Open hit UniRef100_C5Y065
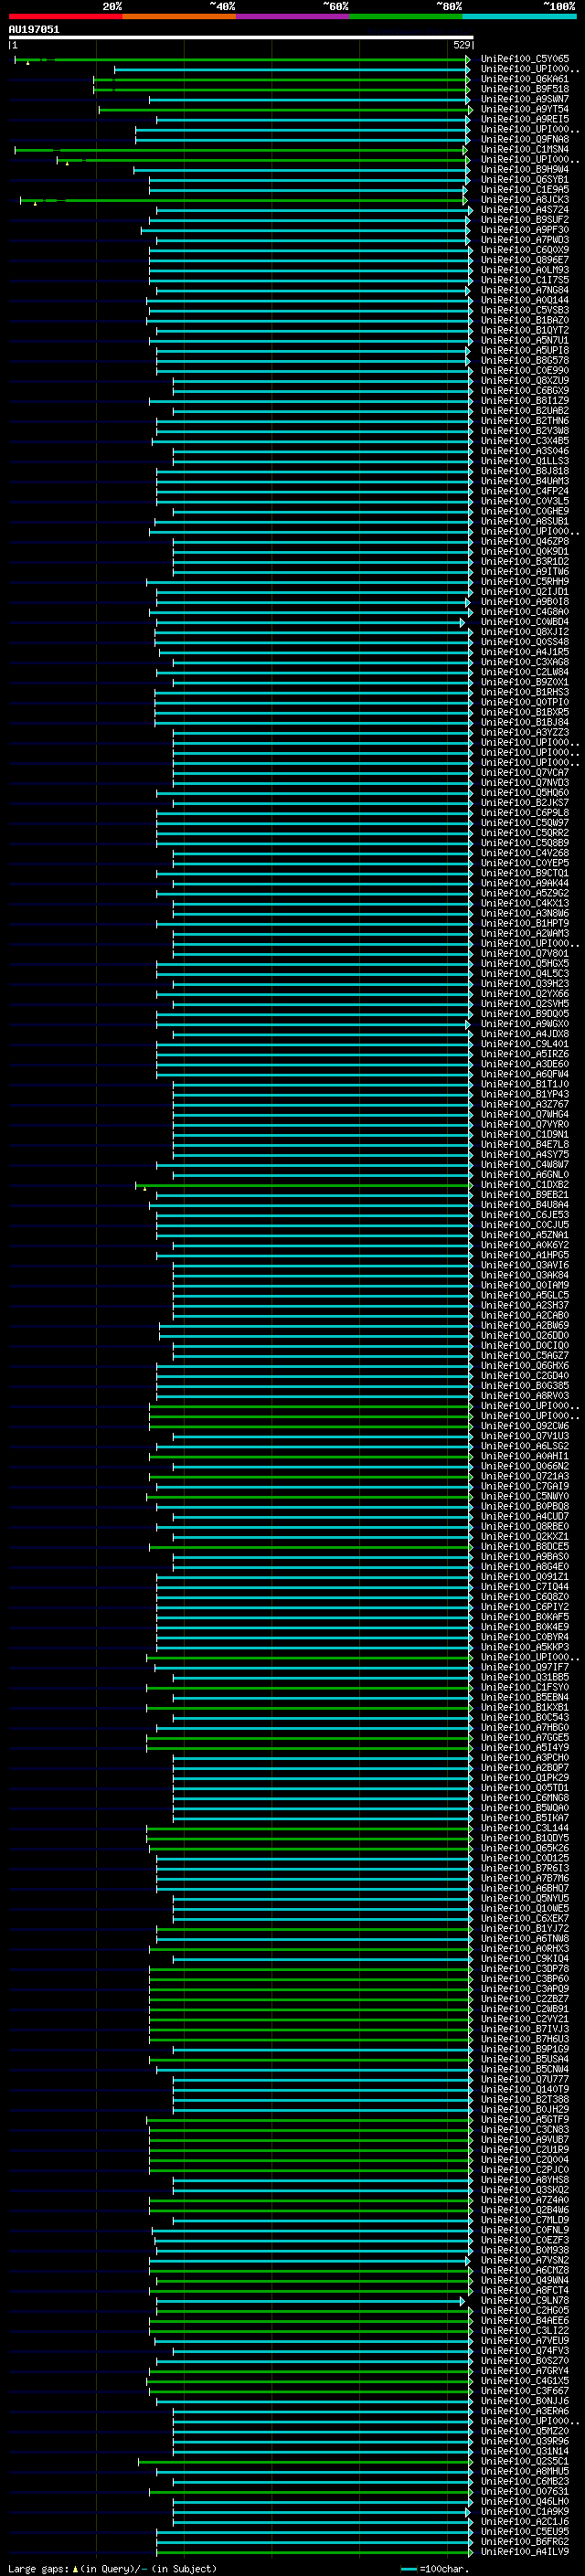This screenshot has height=2576, width=585. tap(525, 59)
